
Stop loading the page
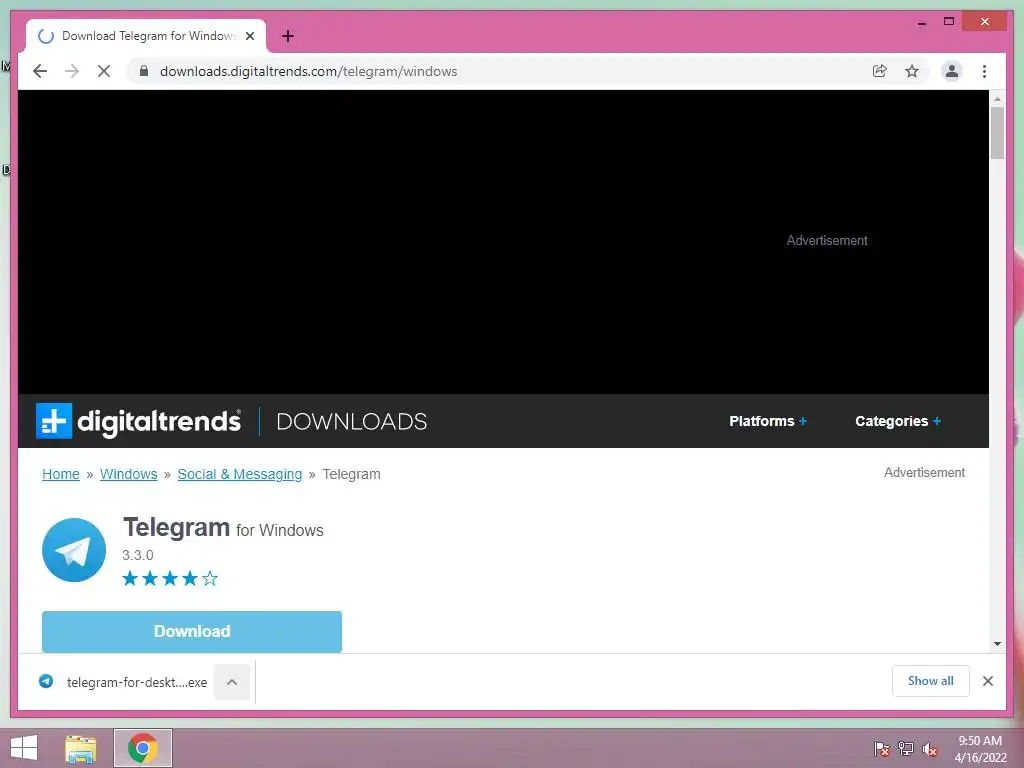104,71
